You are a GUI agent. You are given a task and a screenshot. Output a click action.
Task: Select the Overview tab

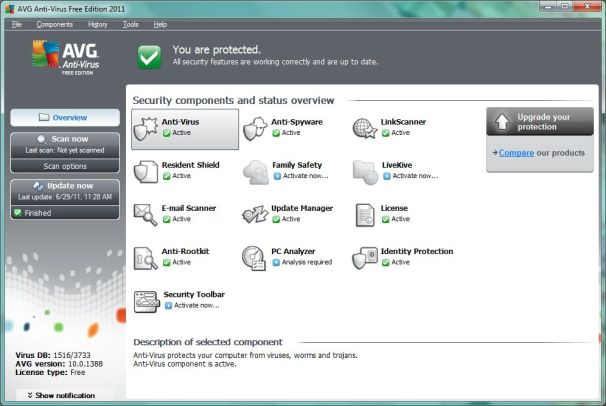65,117
